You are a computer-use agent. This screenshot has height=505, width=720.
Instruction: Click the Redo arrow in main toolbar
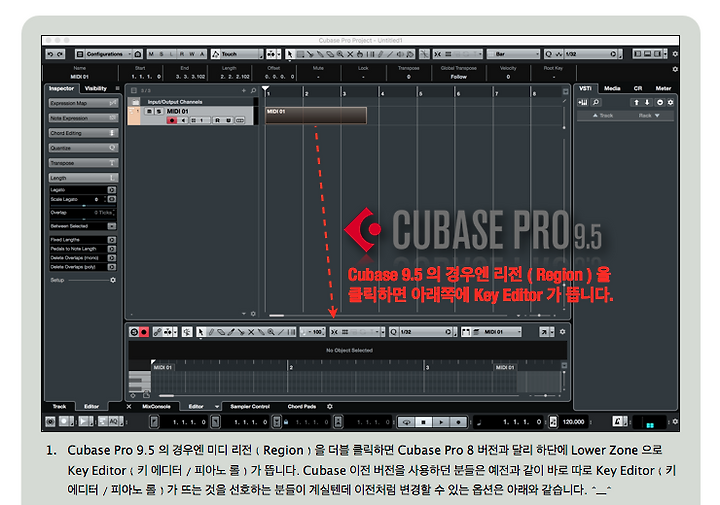click(x=60, y=54)
